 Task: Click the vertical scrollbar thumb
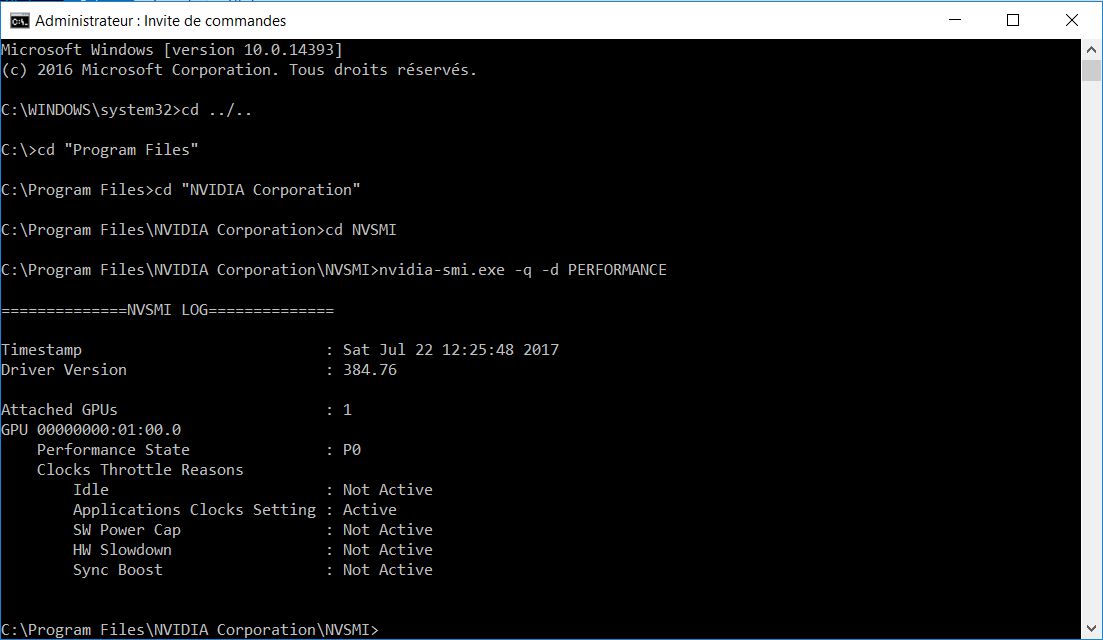(1092, 70)
